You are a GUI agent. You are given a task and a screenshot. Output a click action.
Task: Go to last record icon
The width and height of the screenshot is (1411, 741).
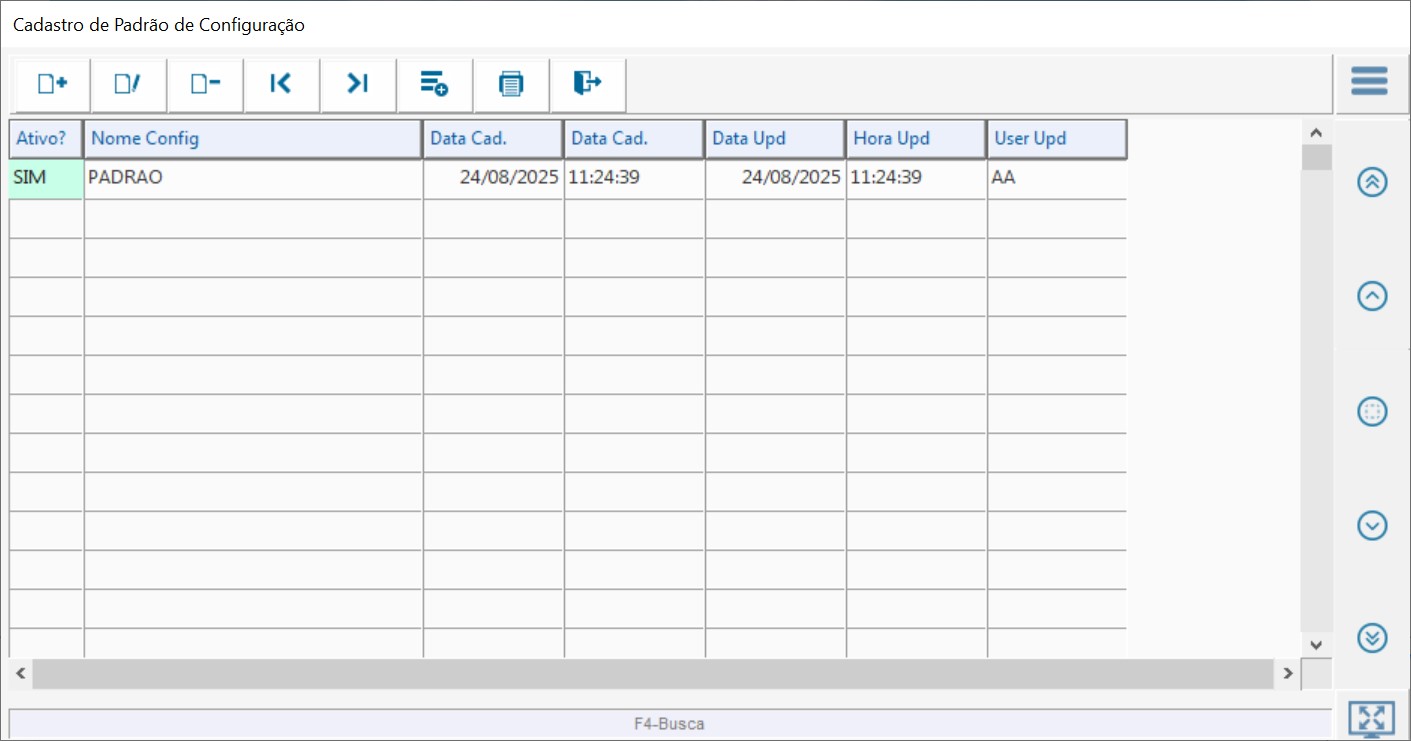click(x=358, y=84)
